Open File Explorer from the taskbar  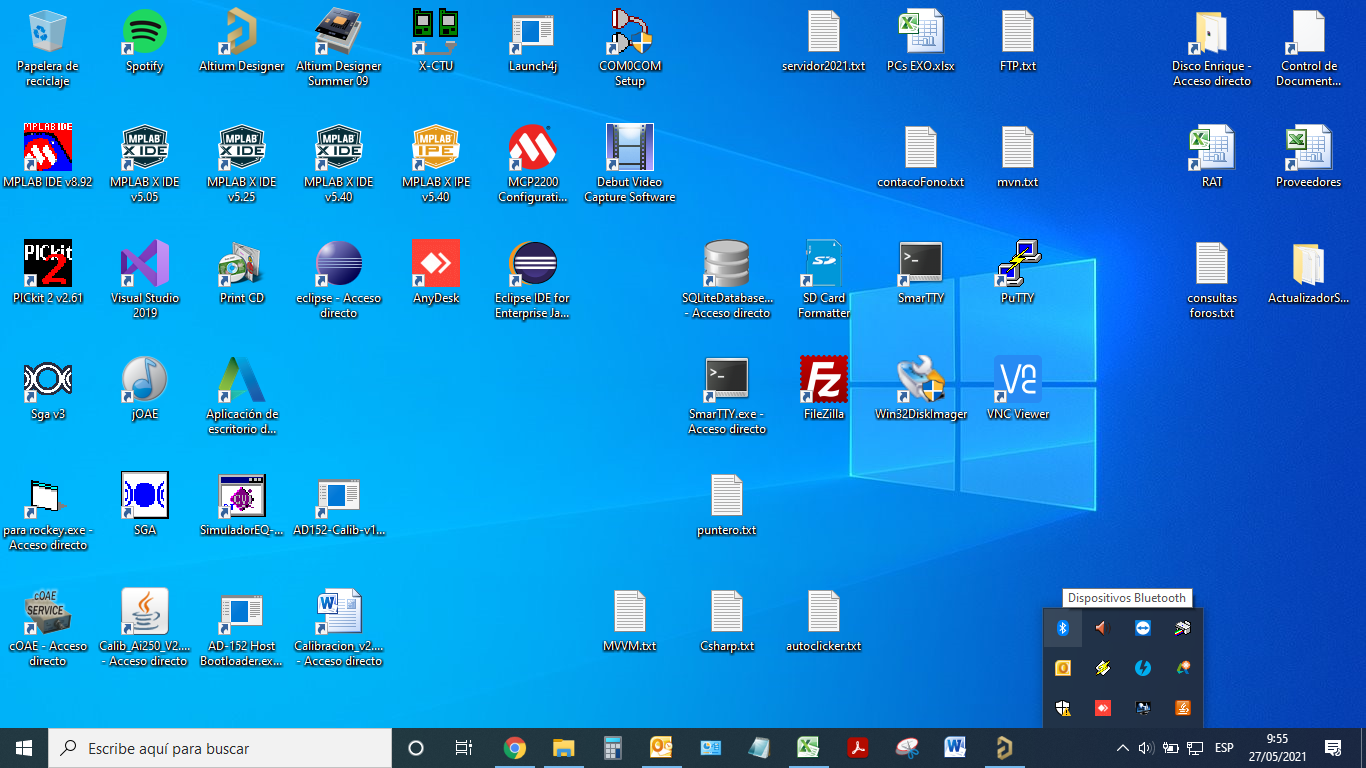[564, 748]
